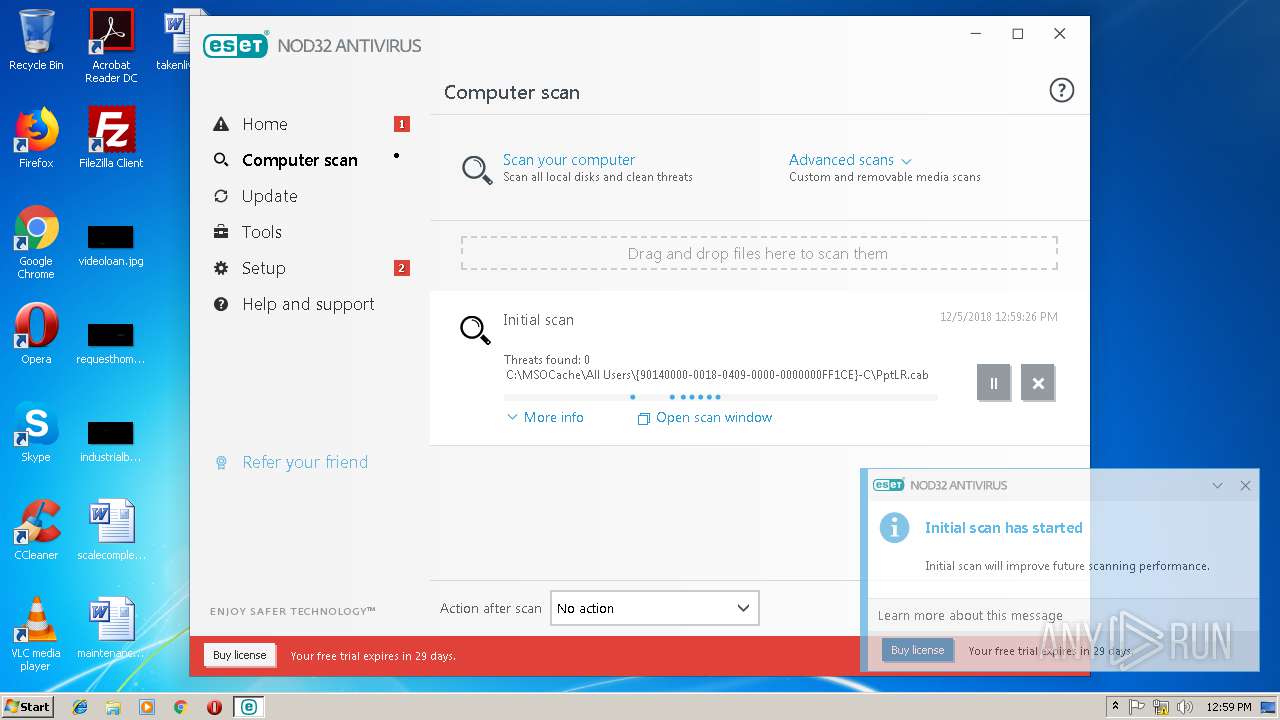Image resolution: width=1280 pixels, height=720 pixels.
Task: Click Refer your friend link
Action: (305, 462)
